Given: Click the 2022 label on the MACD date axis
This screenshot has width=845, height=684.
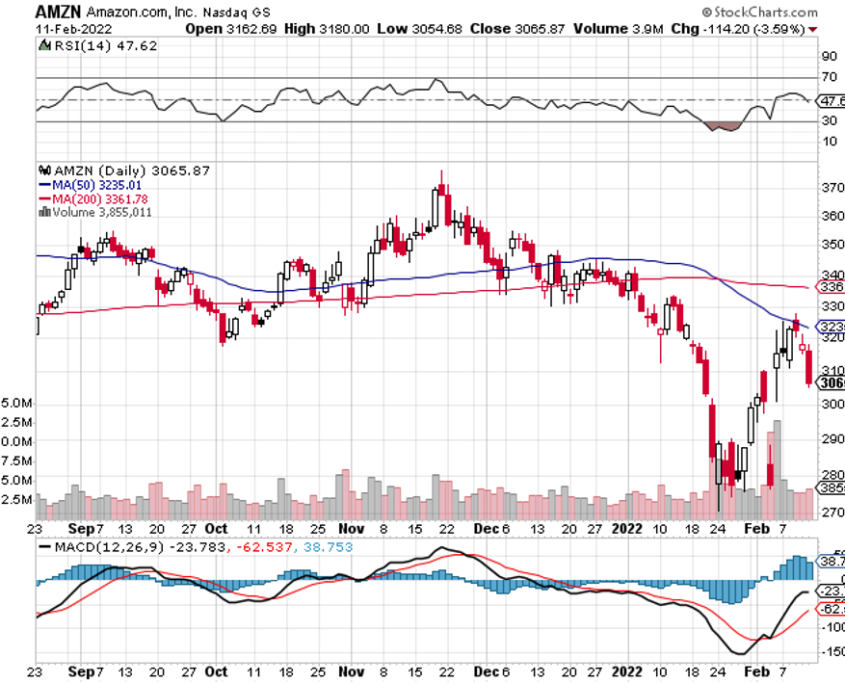Looking at the screenshot, I should pyautogui.click(x=627, y=672).
